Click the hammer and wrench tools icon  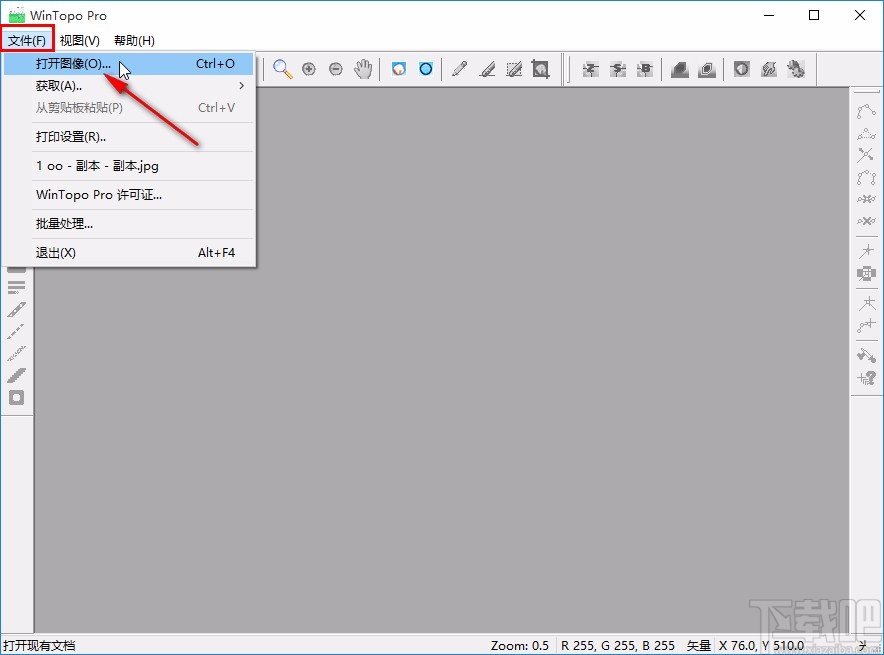[x=866, y=355]
